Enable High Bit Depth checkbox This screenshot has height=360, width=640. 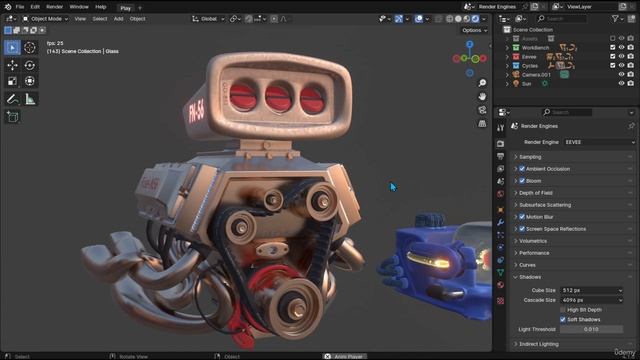pos(563,310)
